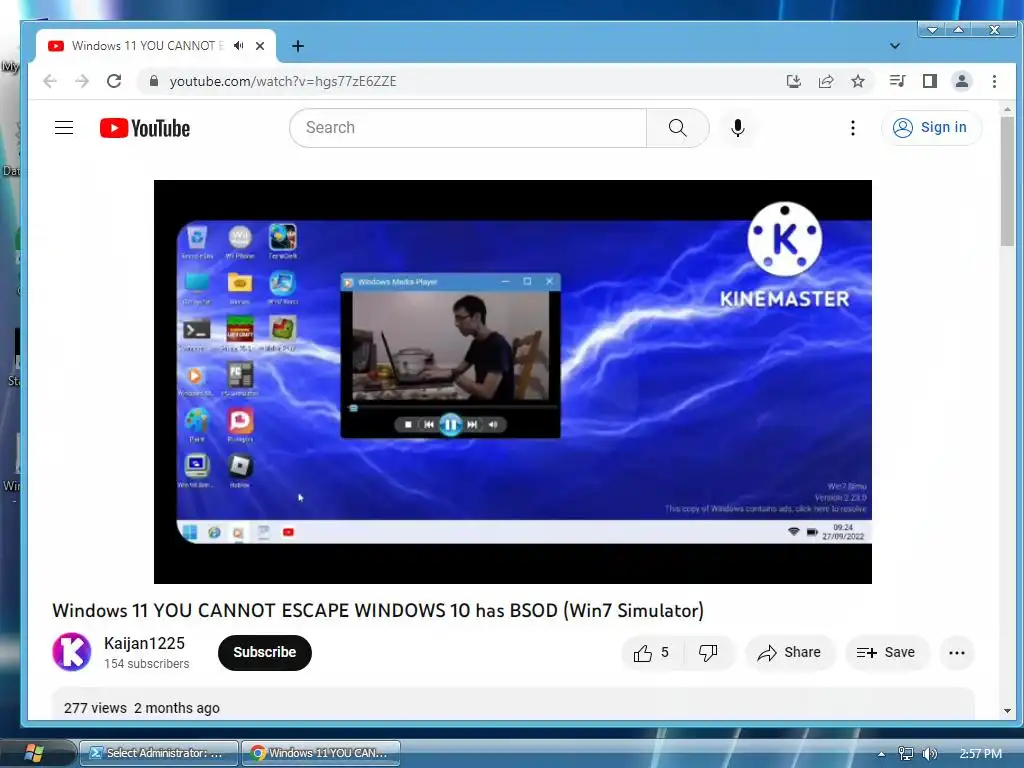This screenshot has height=768, width=1024.
Task: Click page scrollbar down arrow
Action: click(x=1007, y=711)
